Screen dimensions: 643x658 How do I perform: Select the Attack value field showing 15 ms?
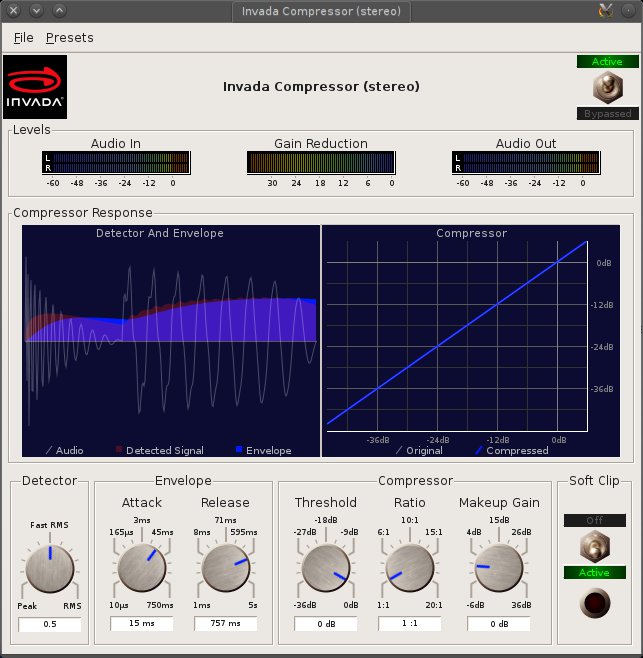[x=142, y=624]
